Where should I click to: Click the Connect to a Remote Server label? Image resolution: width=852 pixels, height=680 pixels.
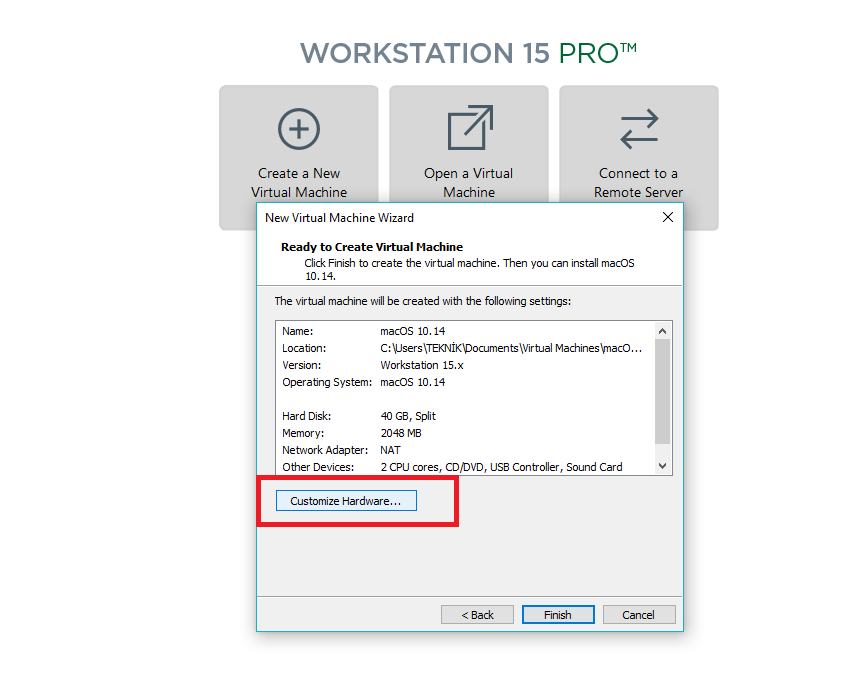tap(638, 182)
